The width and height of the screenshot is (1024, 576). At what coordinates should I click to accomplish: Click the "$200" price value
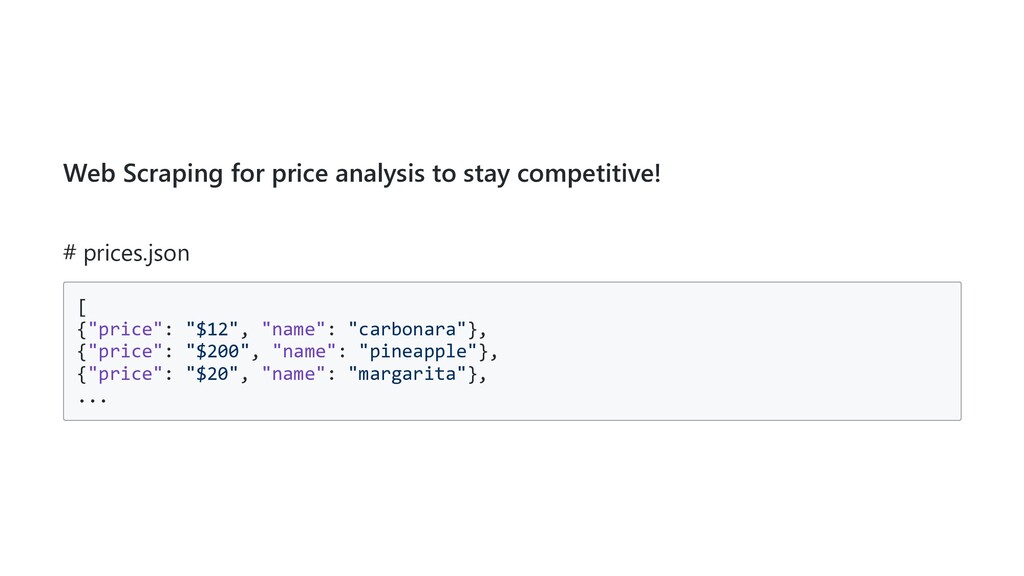[218, 351]
